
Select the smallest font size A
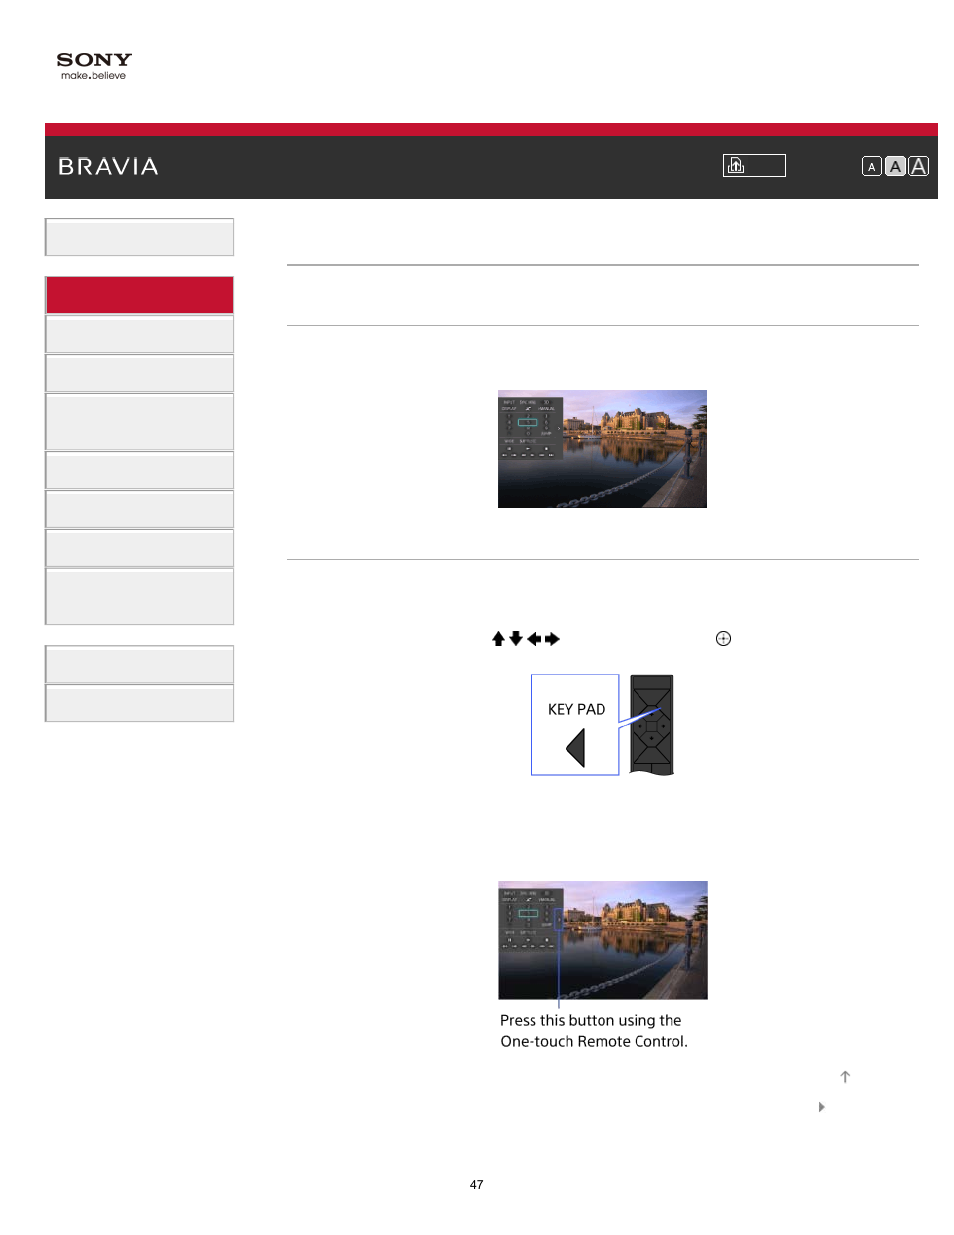[872, 167]
